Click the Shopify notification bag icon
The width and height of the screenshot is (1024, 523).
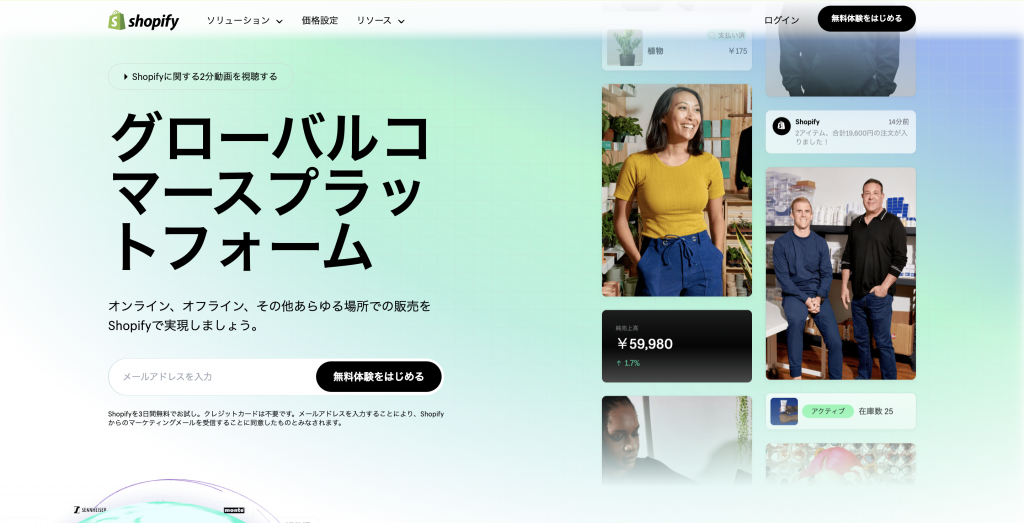[781, 126]
